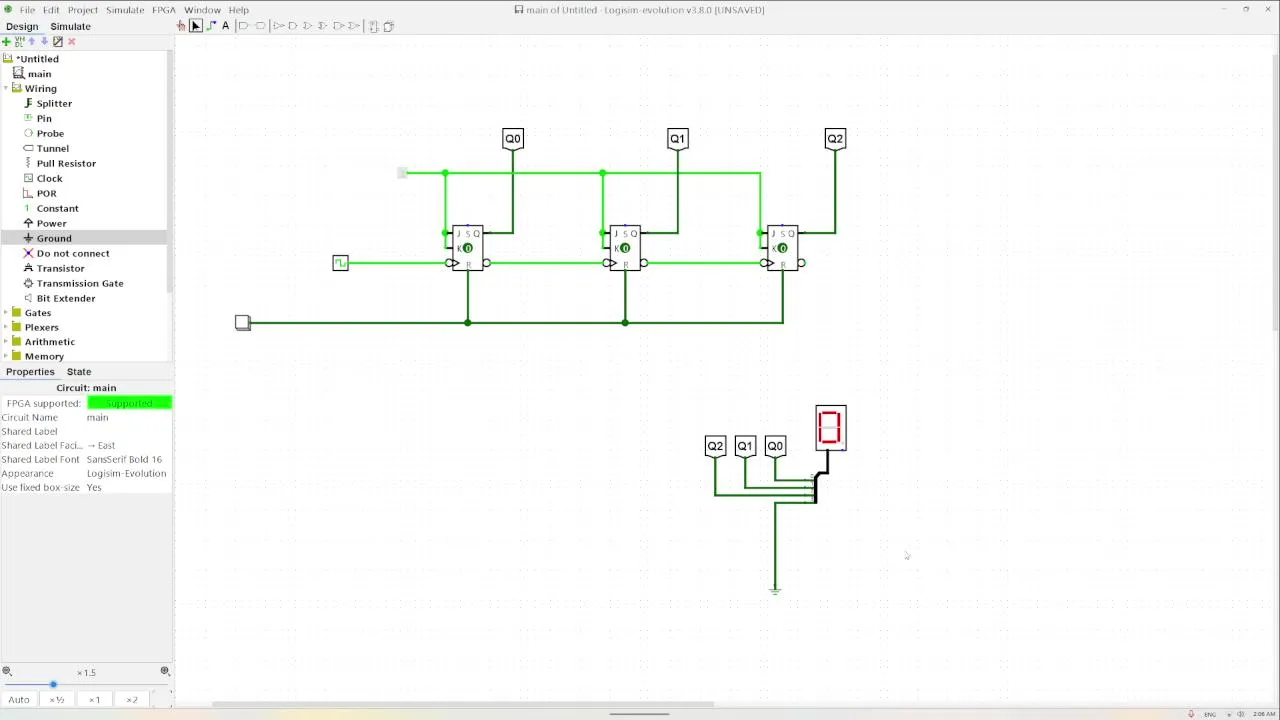
Task: Set zoom to ×2 button
Action: tap(132, 699)
